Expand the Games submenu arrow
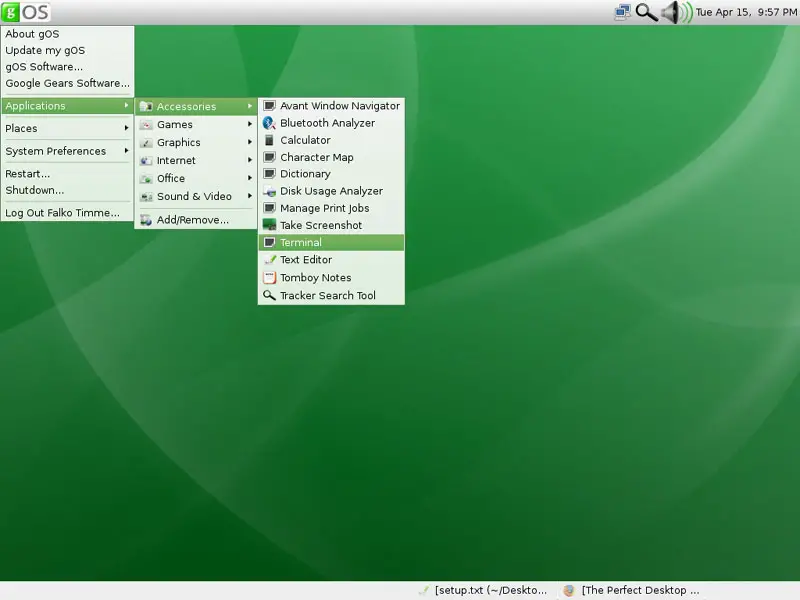 click(x=249, y=124)
